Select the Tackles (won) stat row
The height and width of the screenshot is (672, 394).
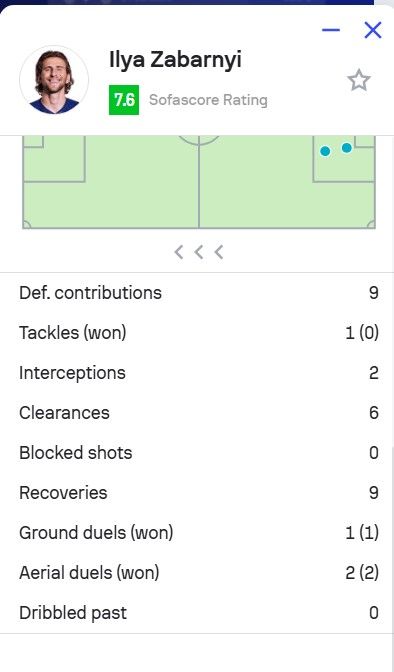click(x=199, y=333)
